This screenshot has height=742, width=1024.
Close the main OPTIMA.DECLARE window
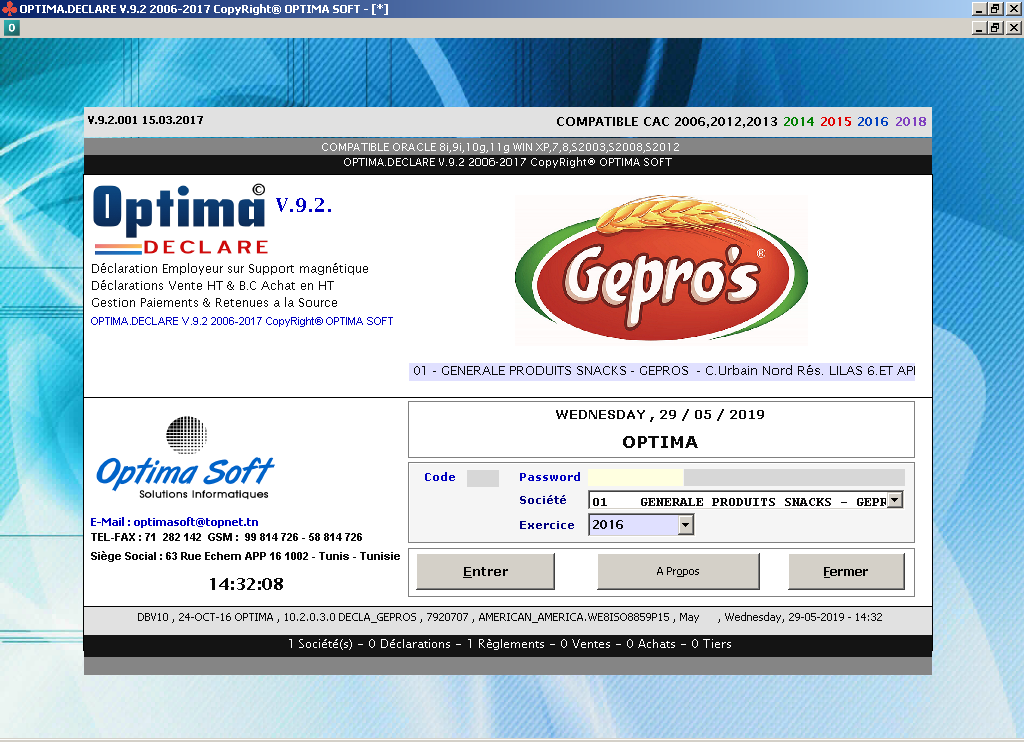tap(1013, 8)
